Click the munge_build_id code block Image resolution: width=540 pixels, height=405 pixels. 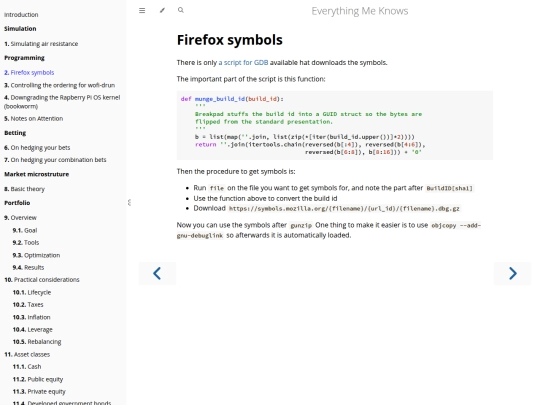coord(335,125)
